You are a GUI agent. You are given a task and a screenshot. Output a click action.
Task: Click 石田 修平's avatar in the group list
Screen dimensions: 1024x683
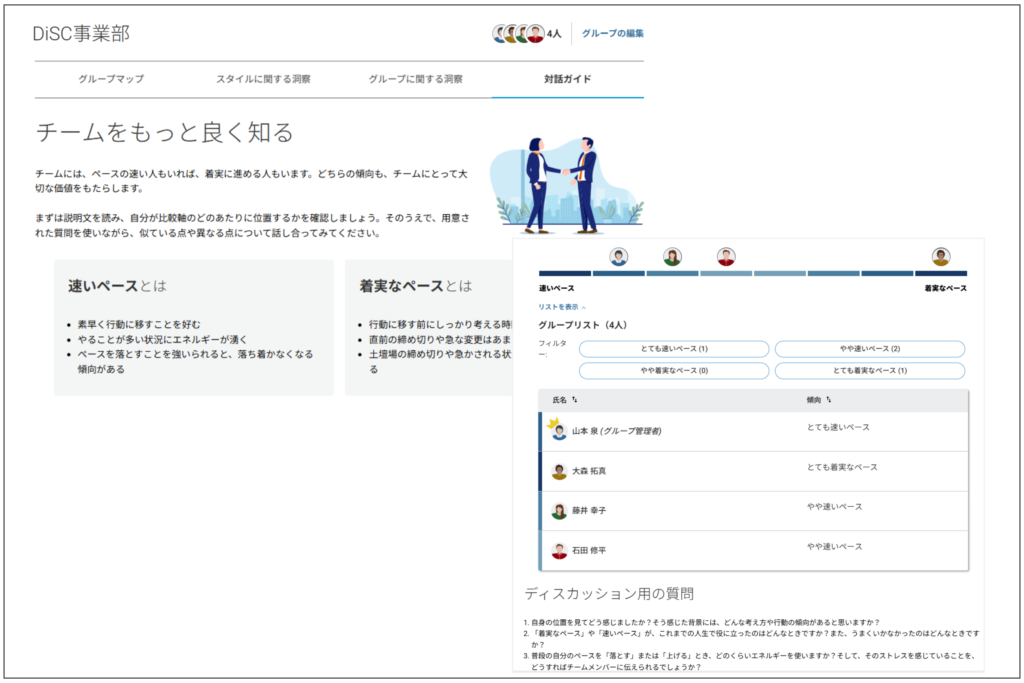(x=559, y=551)
